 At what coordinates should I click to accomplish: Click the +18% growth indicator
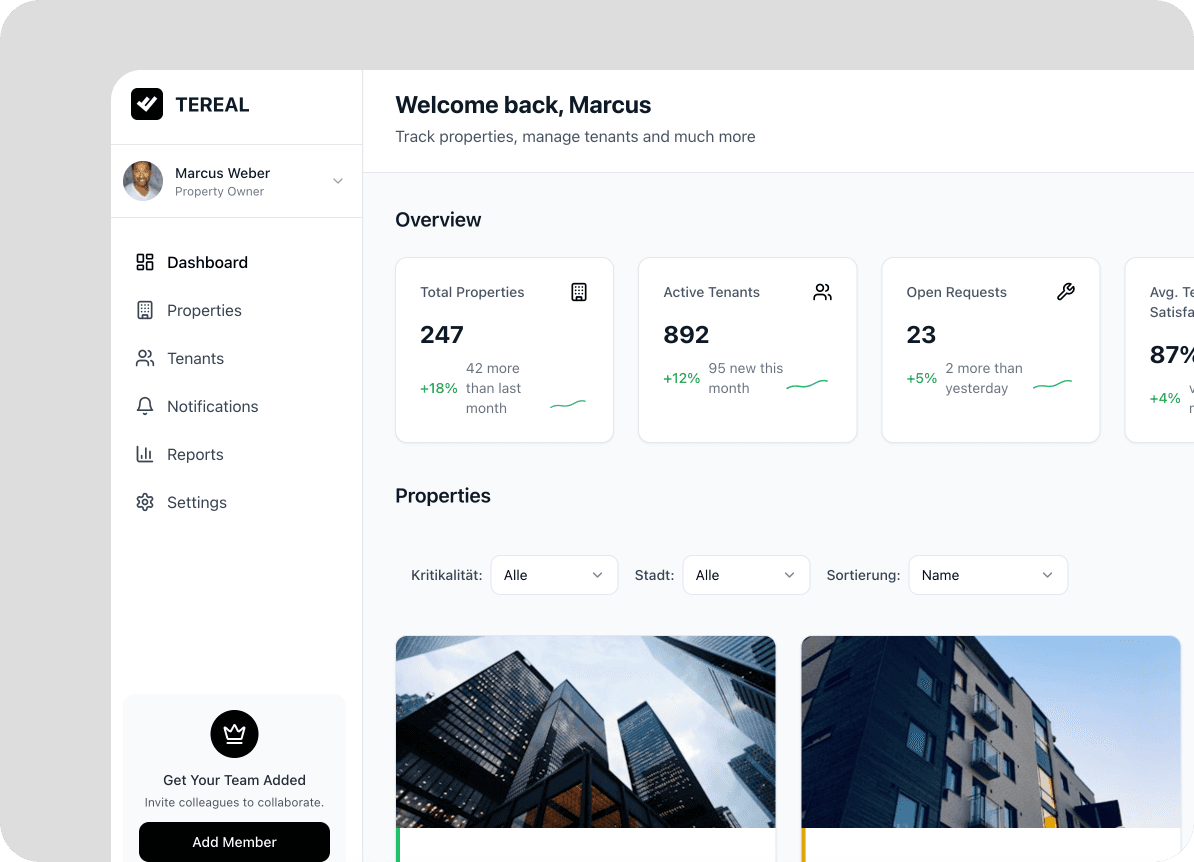(439, 388)
